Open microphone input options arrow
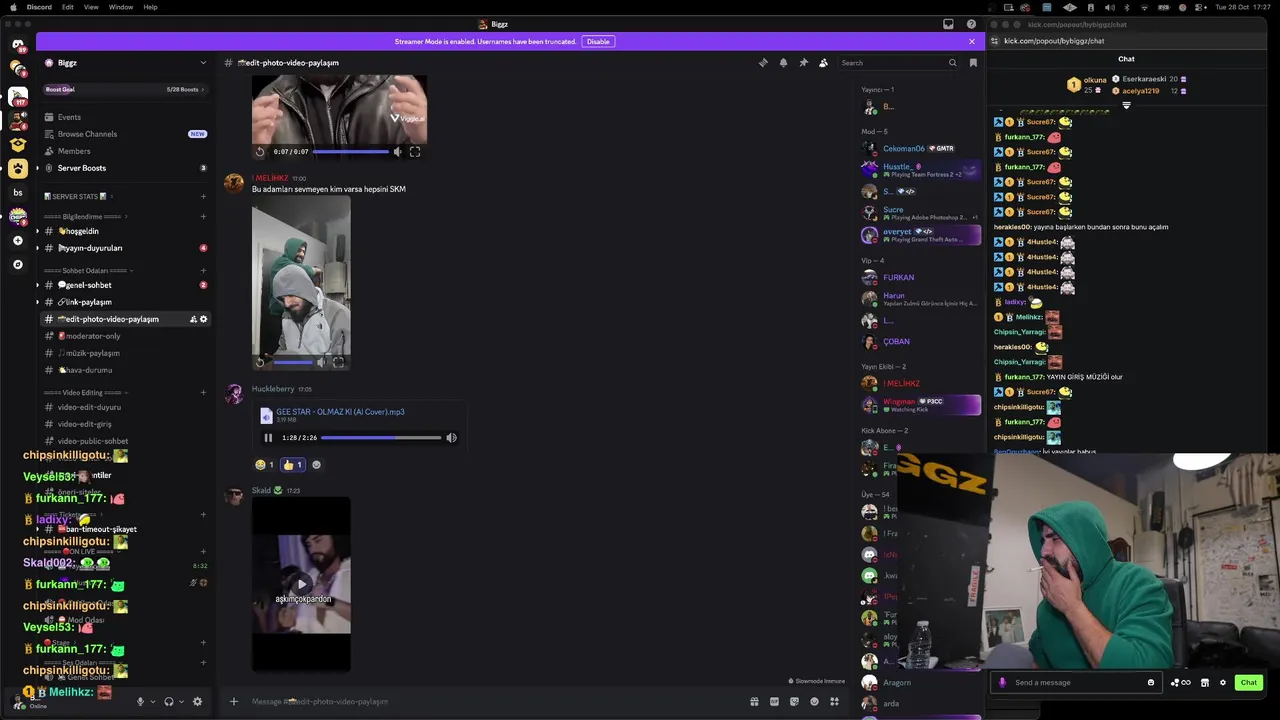This screenshot has width=1280, height=720. (152, 701)
